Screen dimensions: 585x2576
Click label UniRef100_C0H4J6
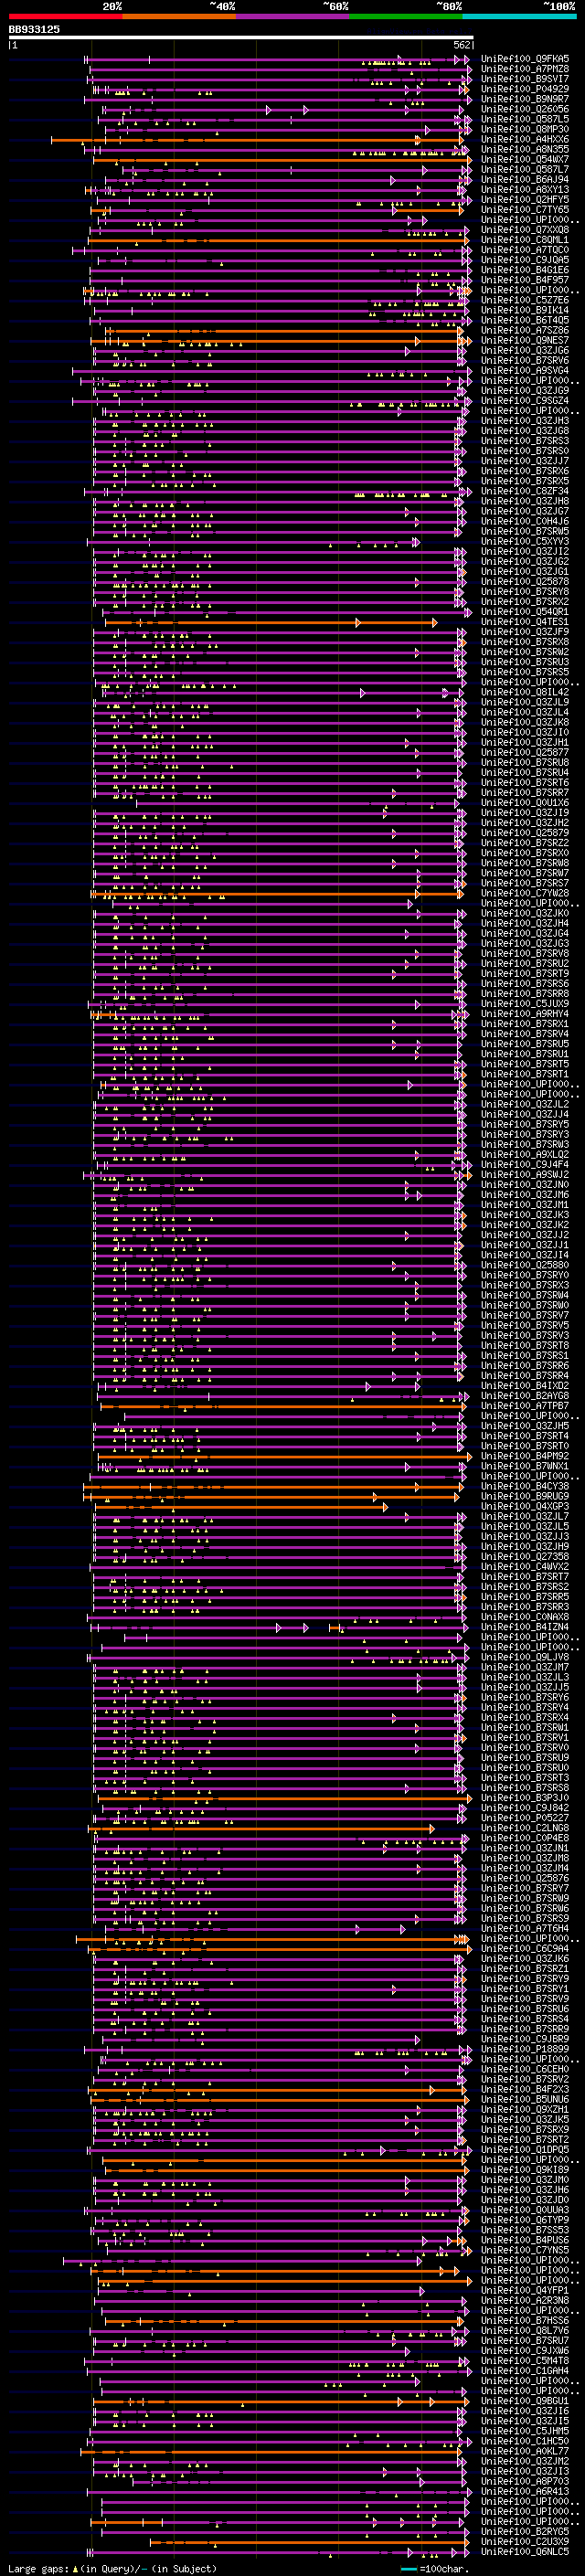[525, 521]
